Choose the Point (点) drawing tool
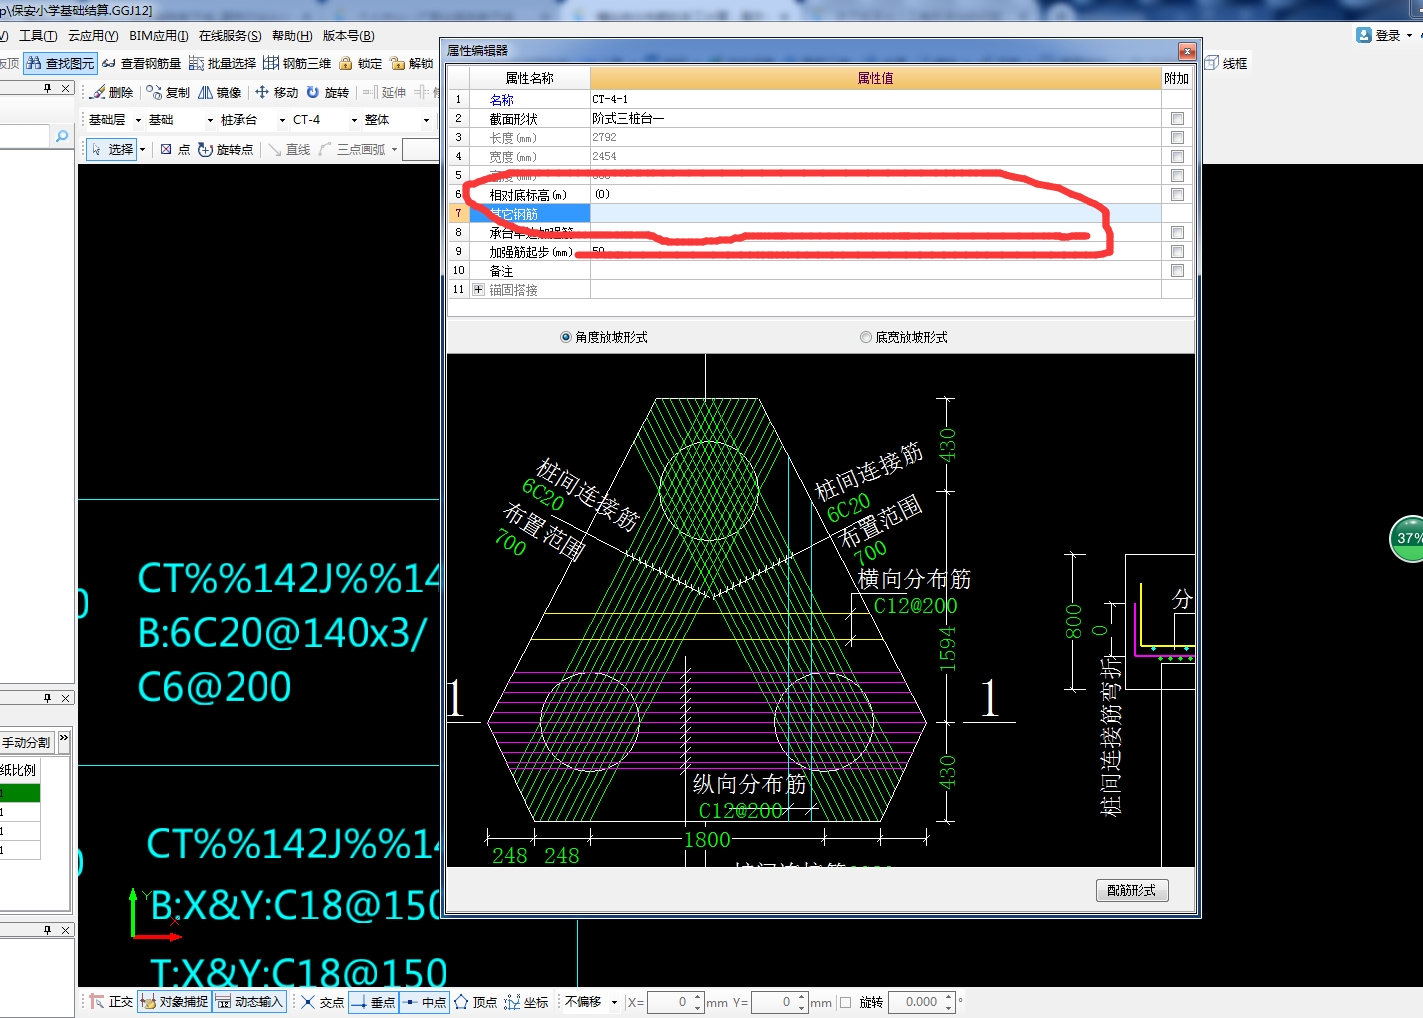Image resolution: width=1423 pixels, height=1018 pixels. [175, 149]
